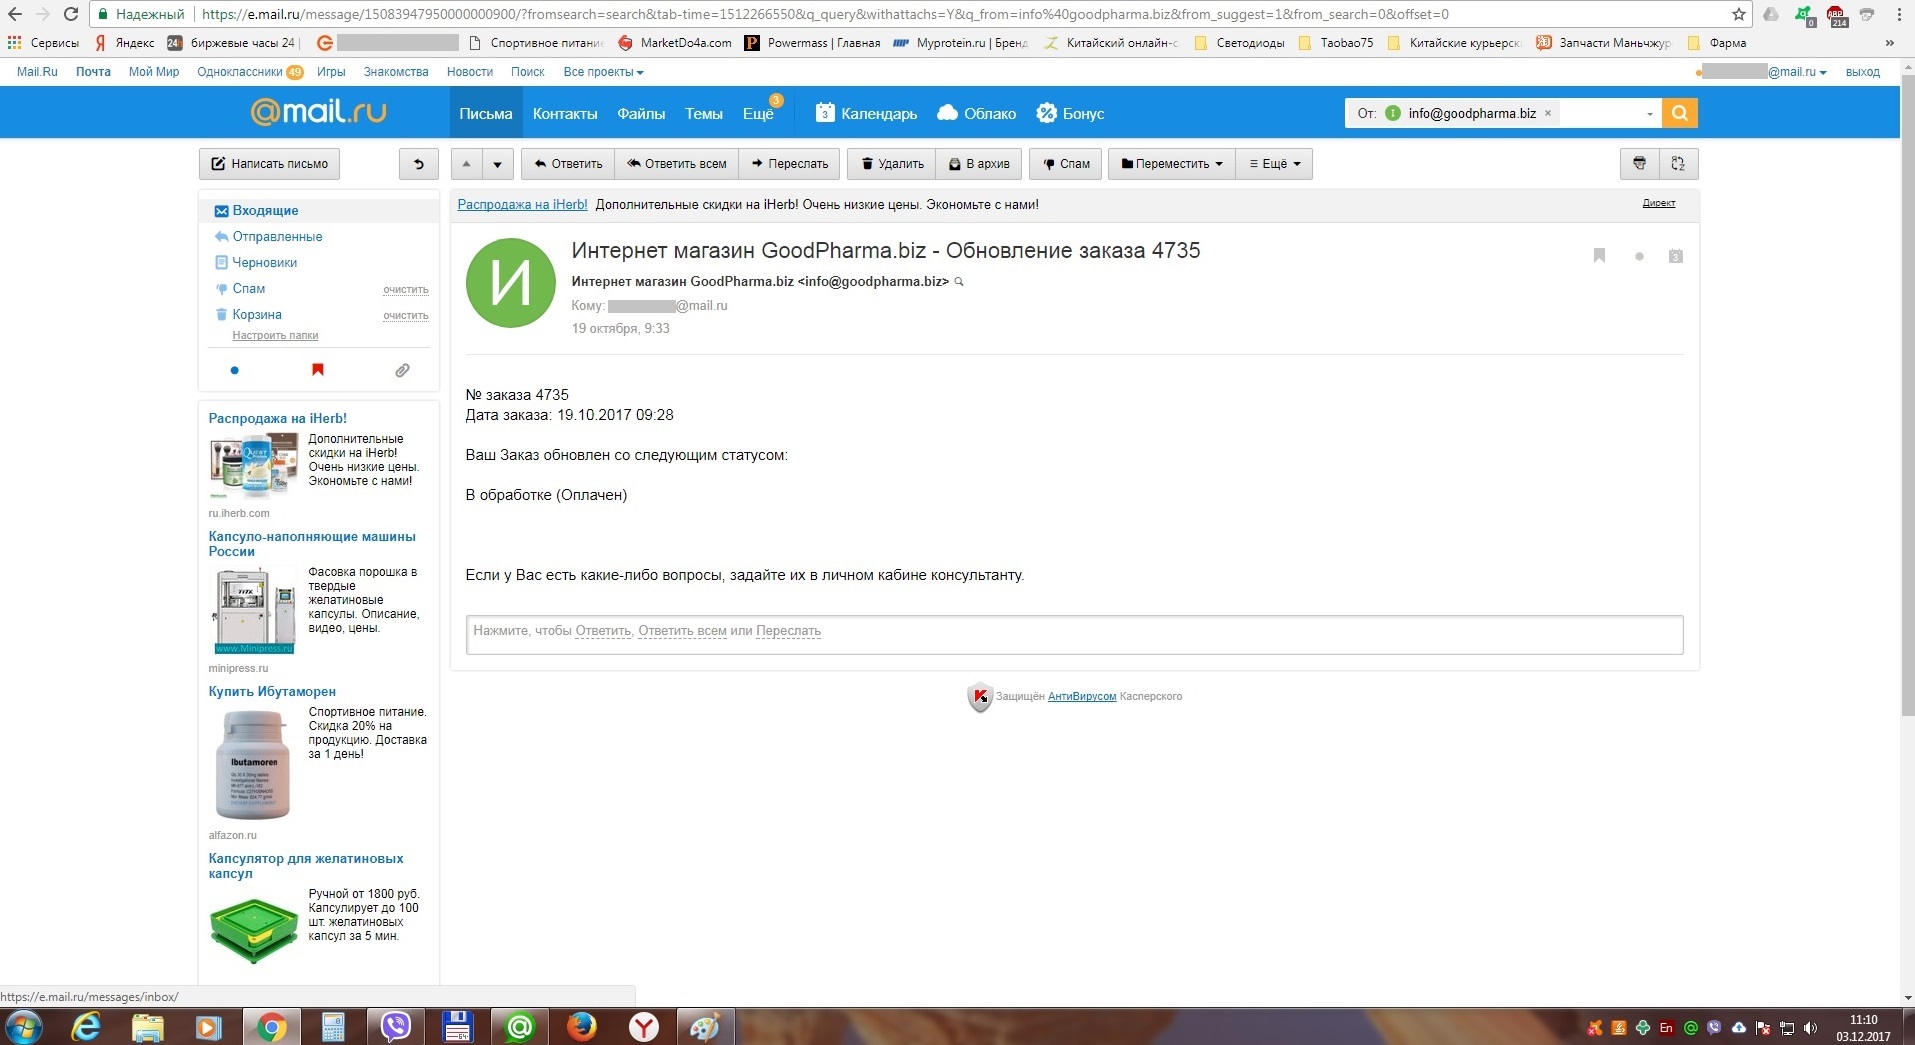Expand the Все проекты menu
This screenshot has height=1045, width=1915.
pos(603,72)
